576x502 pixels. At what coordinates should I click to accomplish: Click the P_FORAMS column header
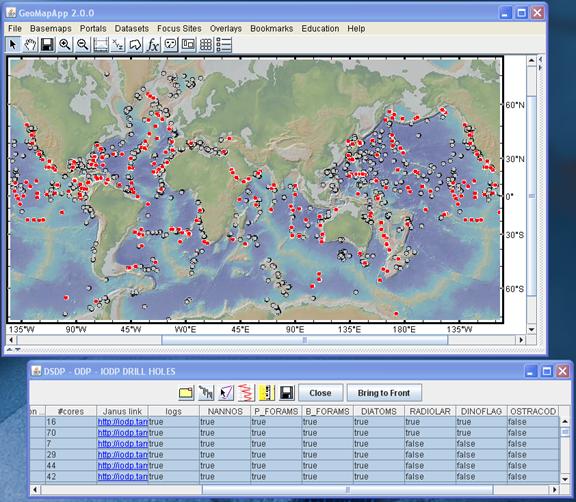point(276,412)
